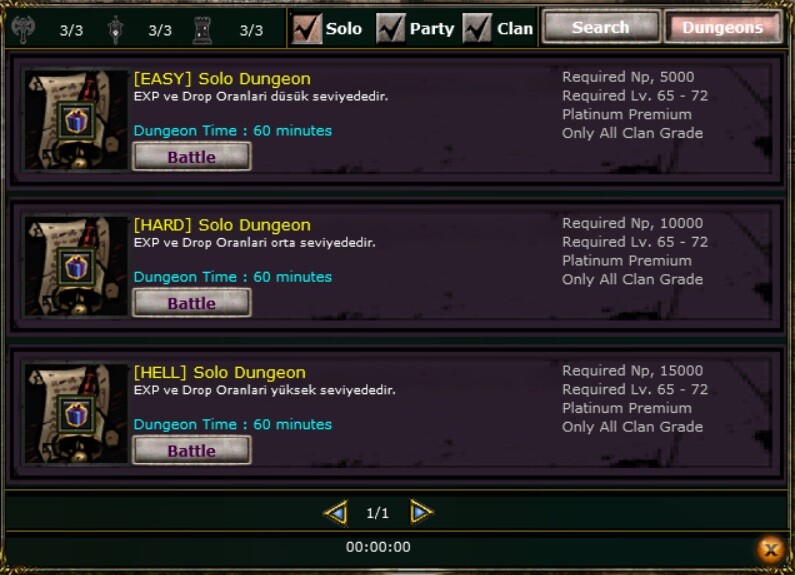Image resolution: width=795 pixels, height=575 pixels.
Task: Click the dagger emblem icon in header
Action: point(116,29)
